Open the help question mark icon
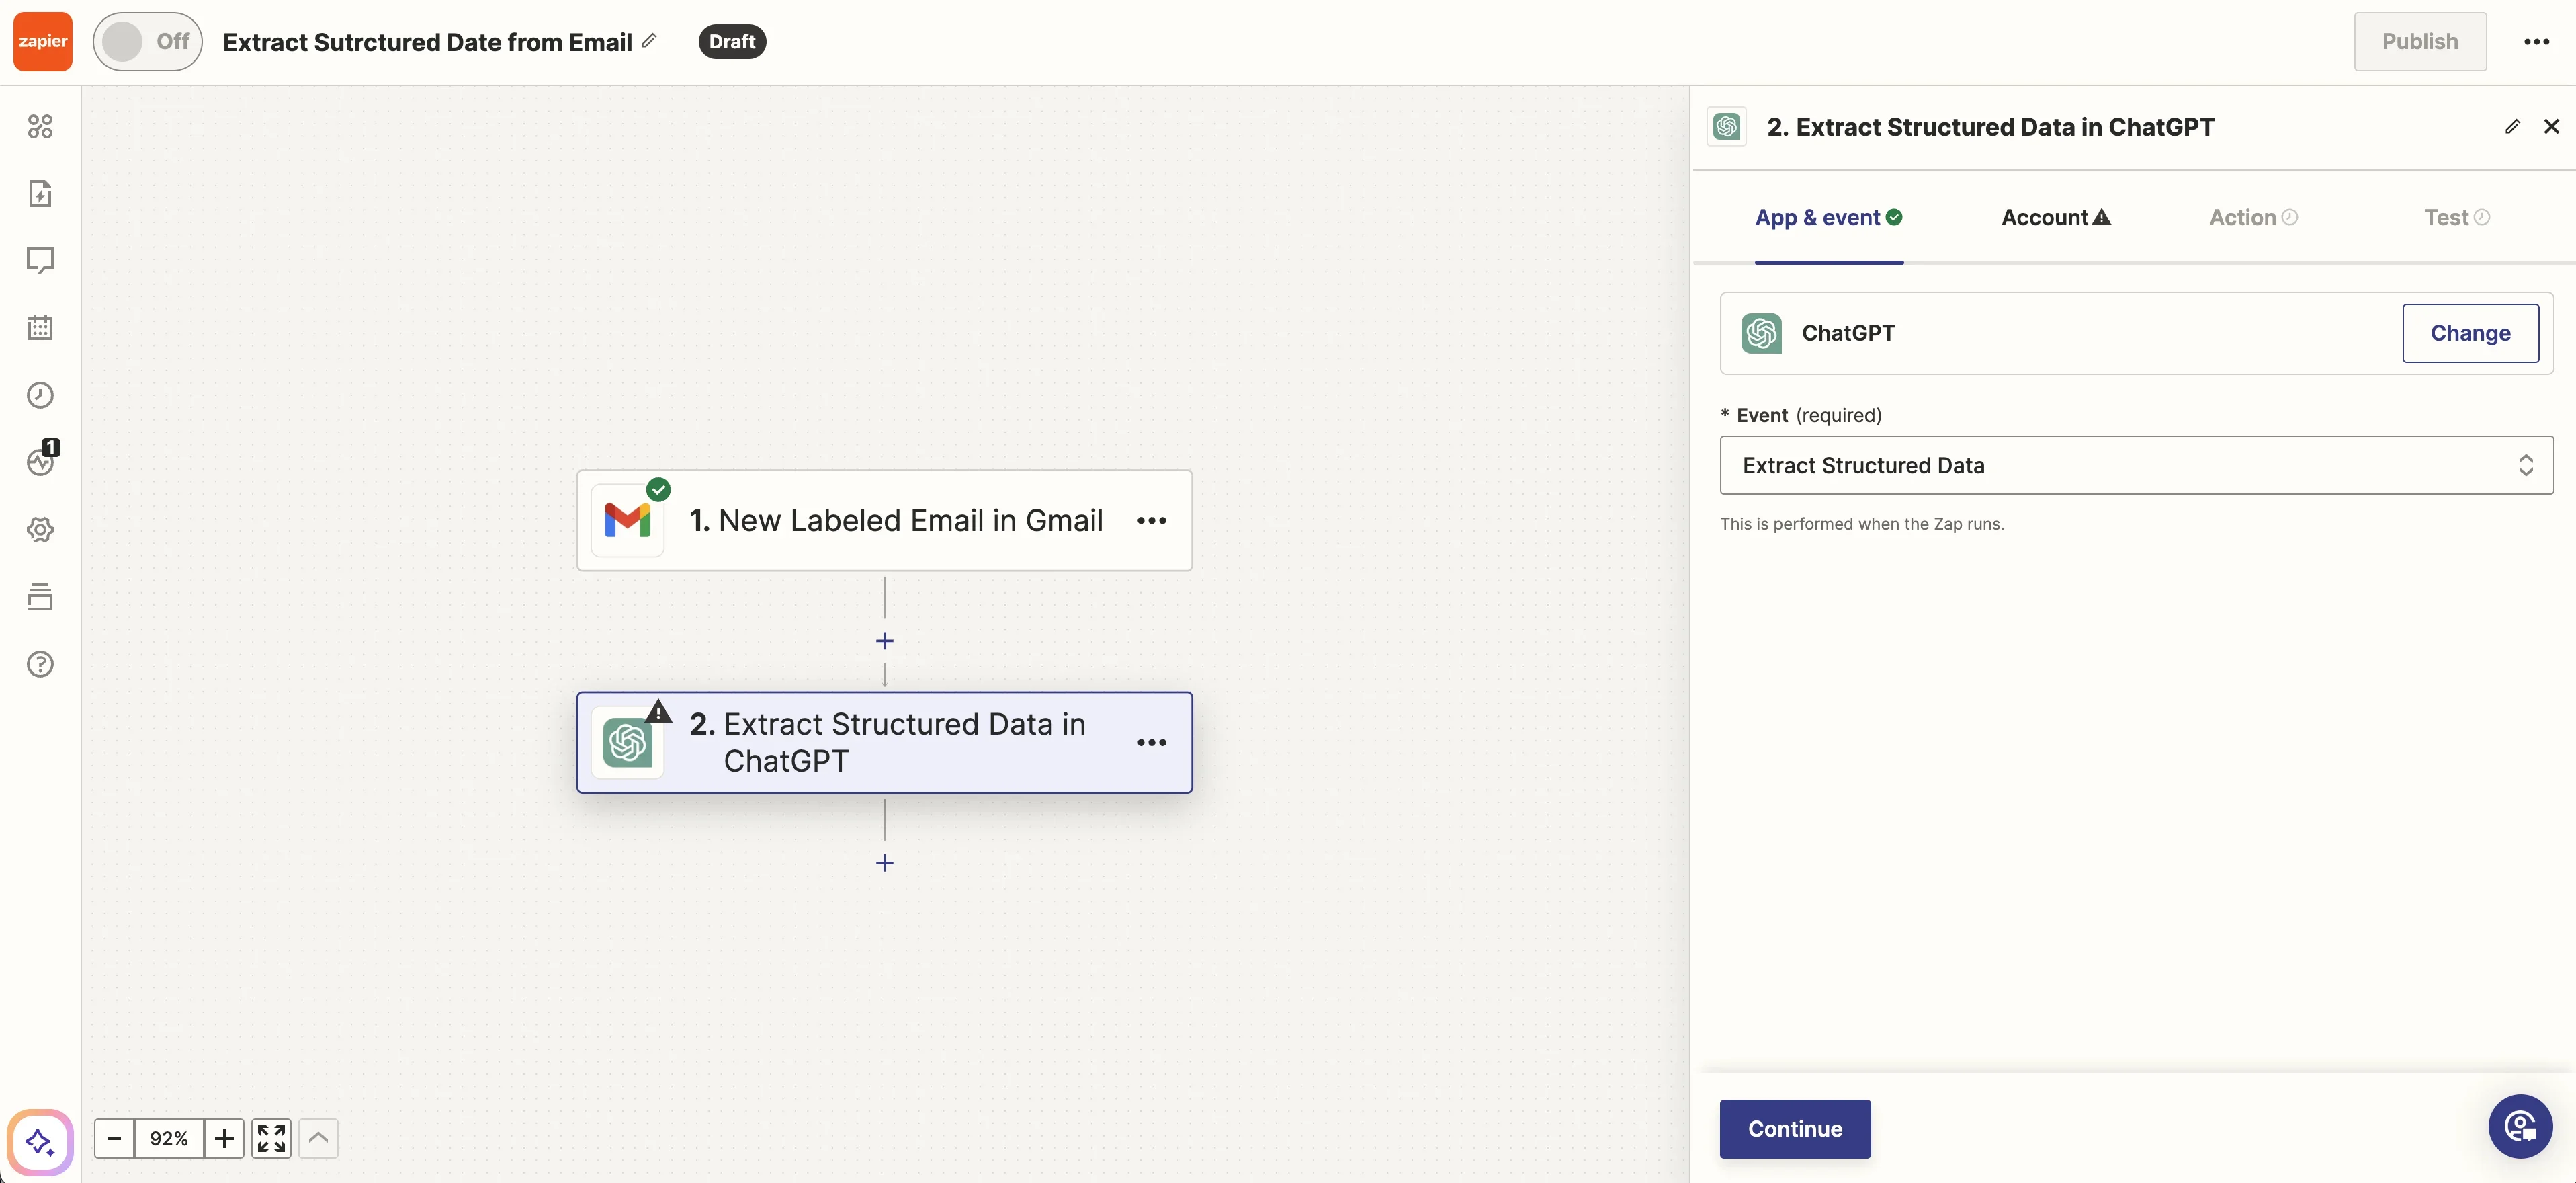The height and width of the screenshot is (1183, 2576). click(40, 664)
